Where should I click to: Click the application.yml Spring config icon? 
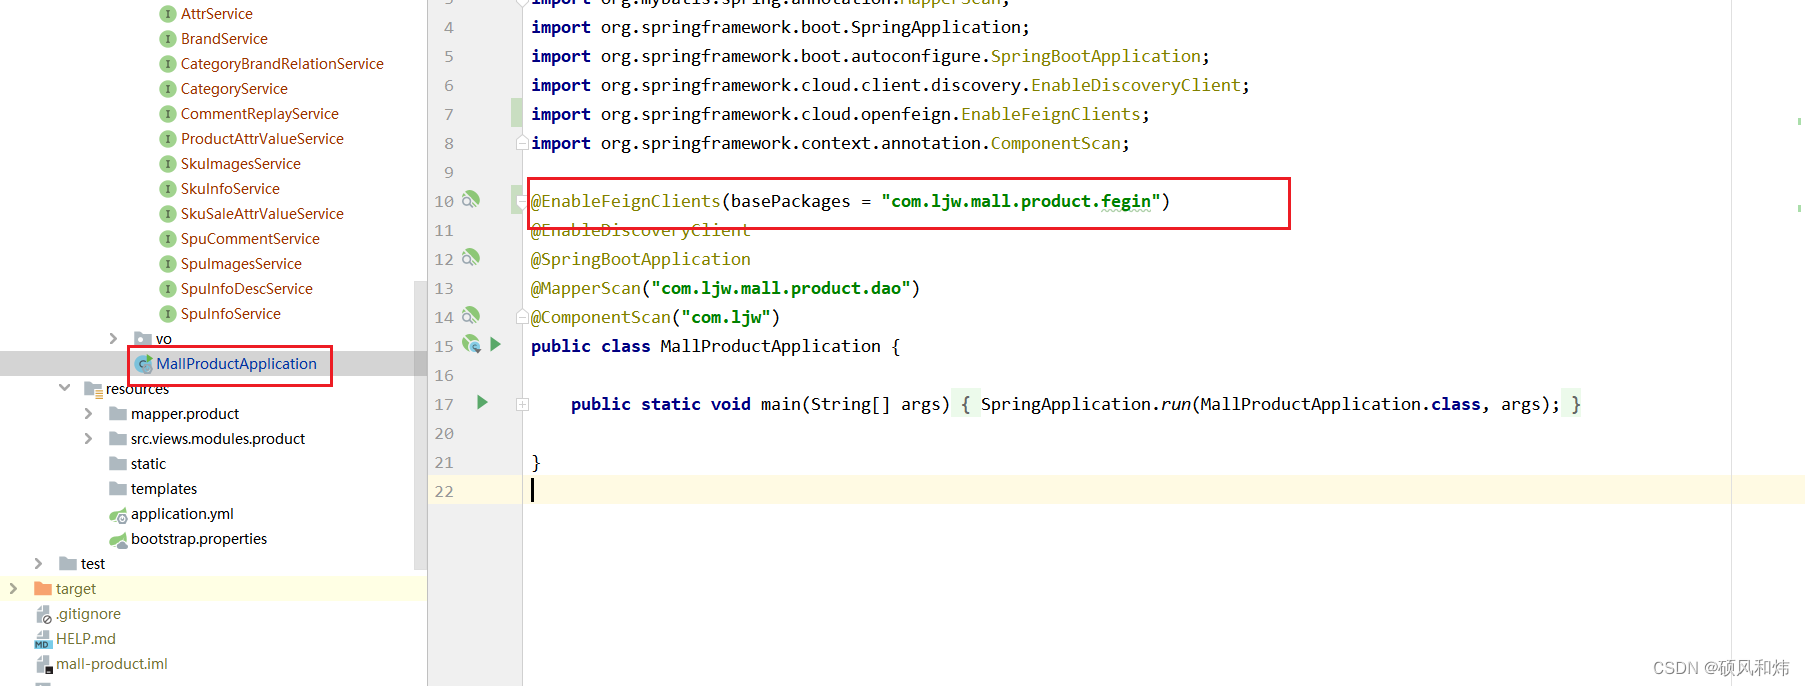point(118,515)
